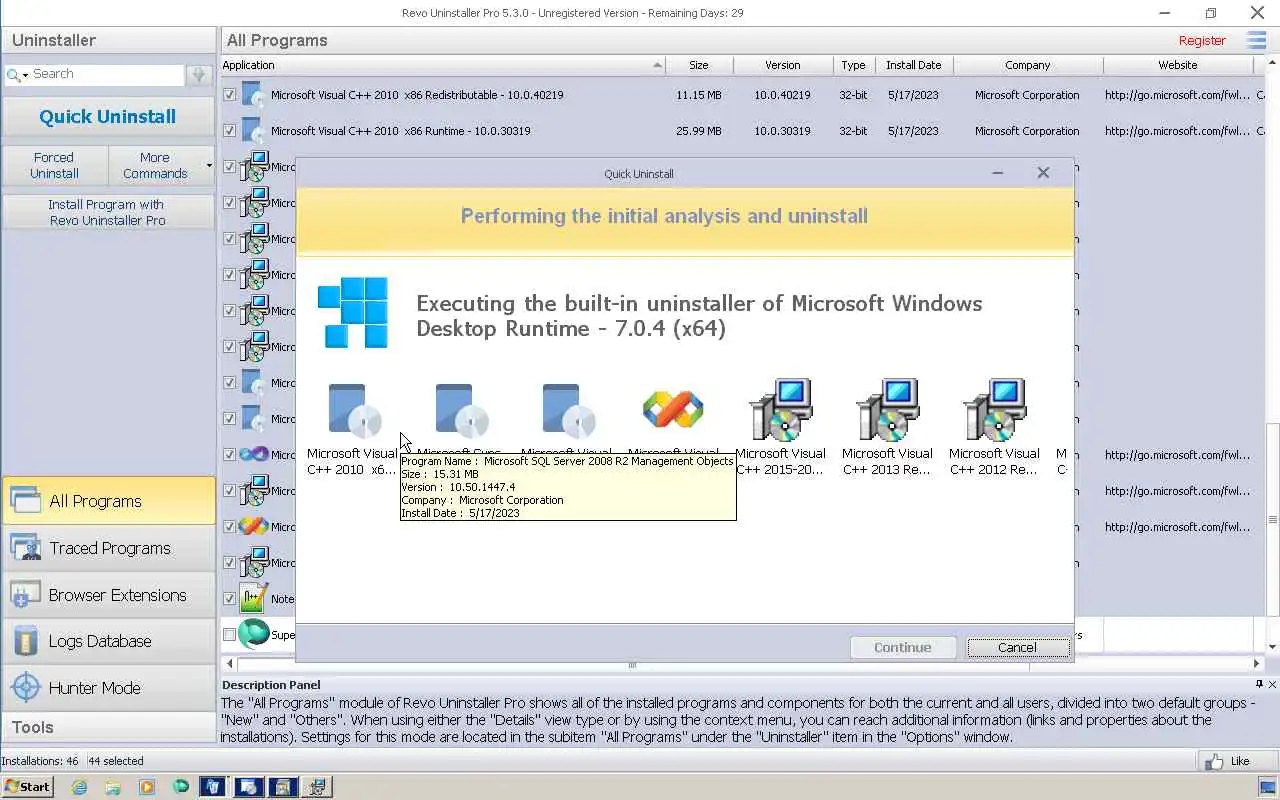This screenshot has height=800, width=1280.
Task: Click Install Program with Revo Uninstaller Pro
Action: click(108, 212)
